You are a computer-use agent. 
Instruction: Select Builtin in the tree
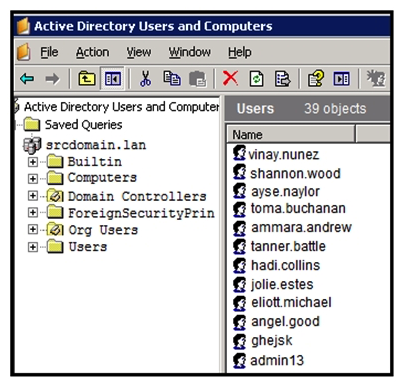click(95, 162)
